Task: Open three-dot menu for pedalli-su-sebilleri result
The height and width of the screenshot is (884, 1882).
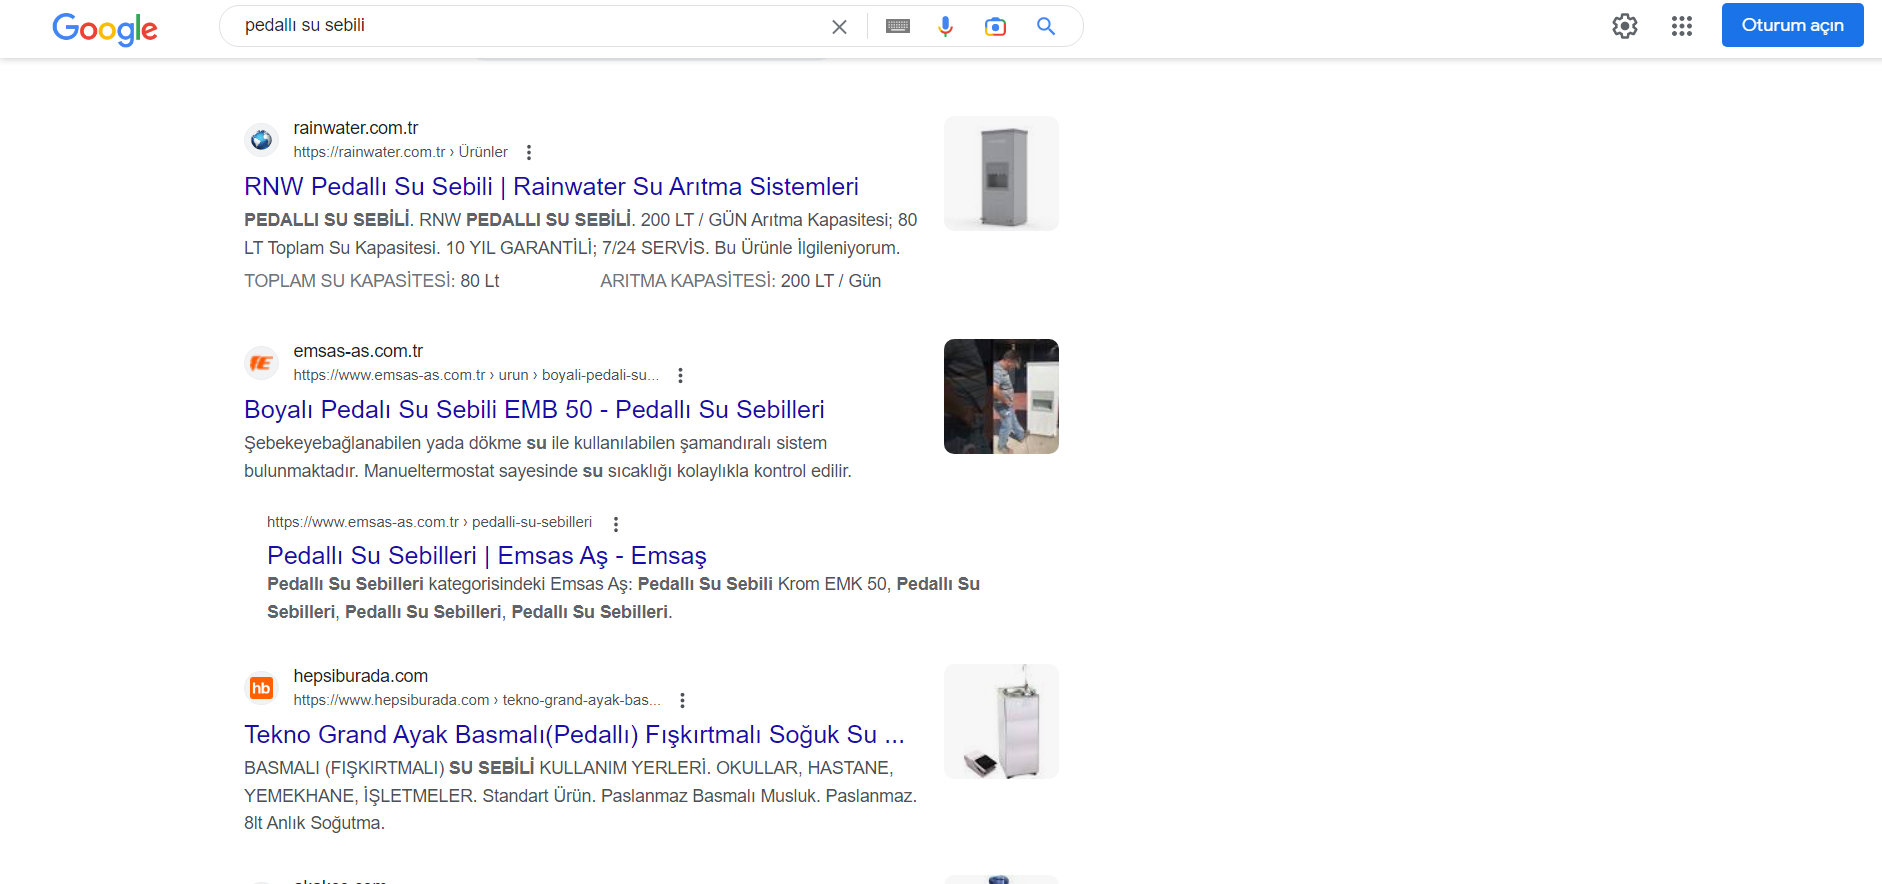Action: point(616,524)
